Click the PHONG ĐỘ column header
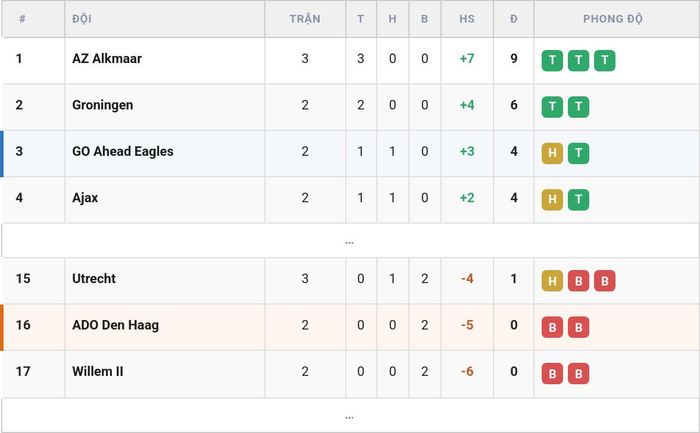700x433 pixels. point(613,19)
